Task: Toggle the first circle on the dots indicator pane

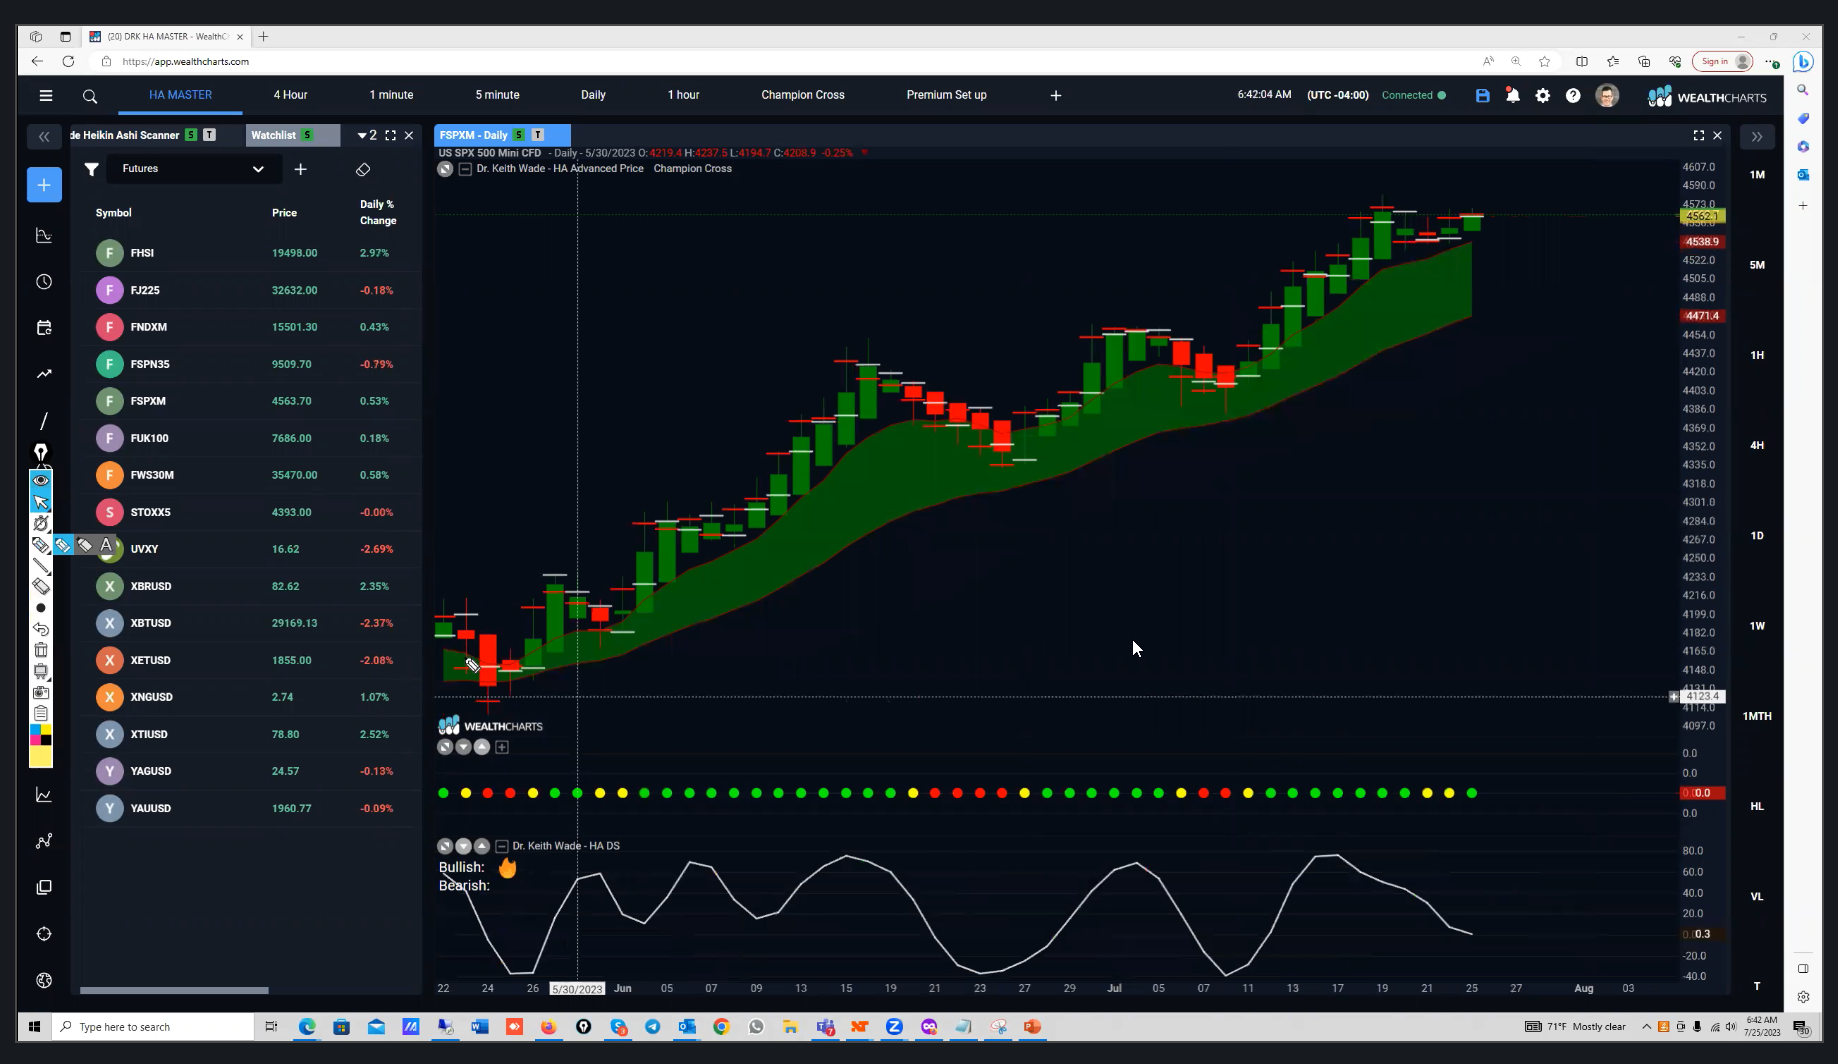Action: [445, 747]
